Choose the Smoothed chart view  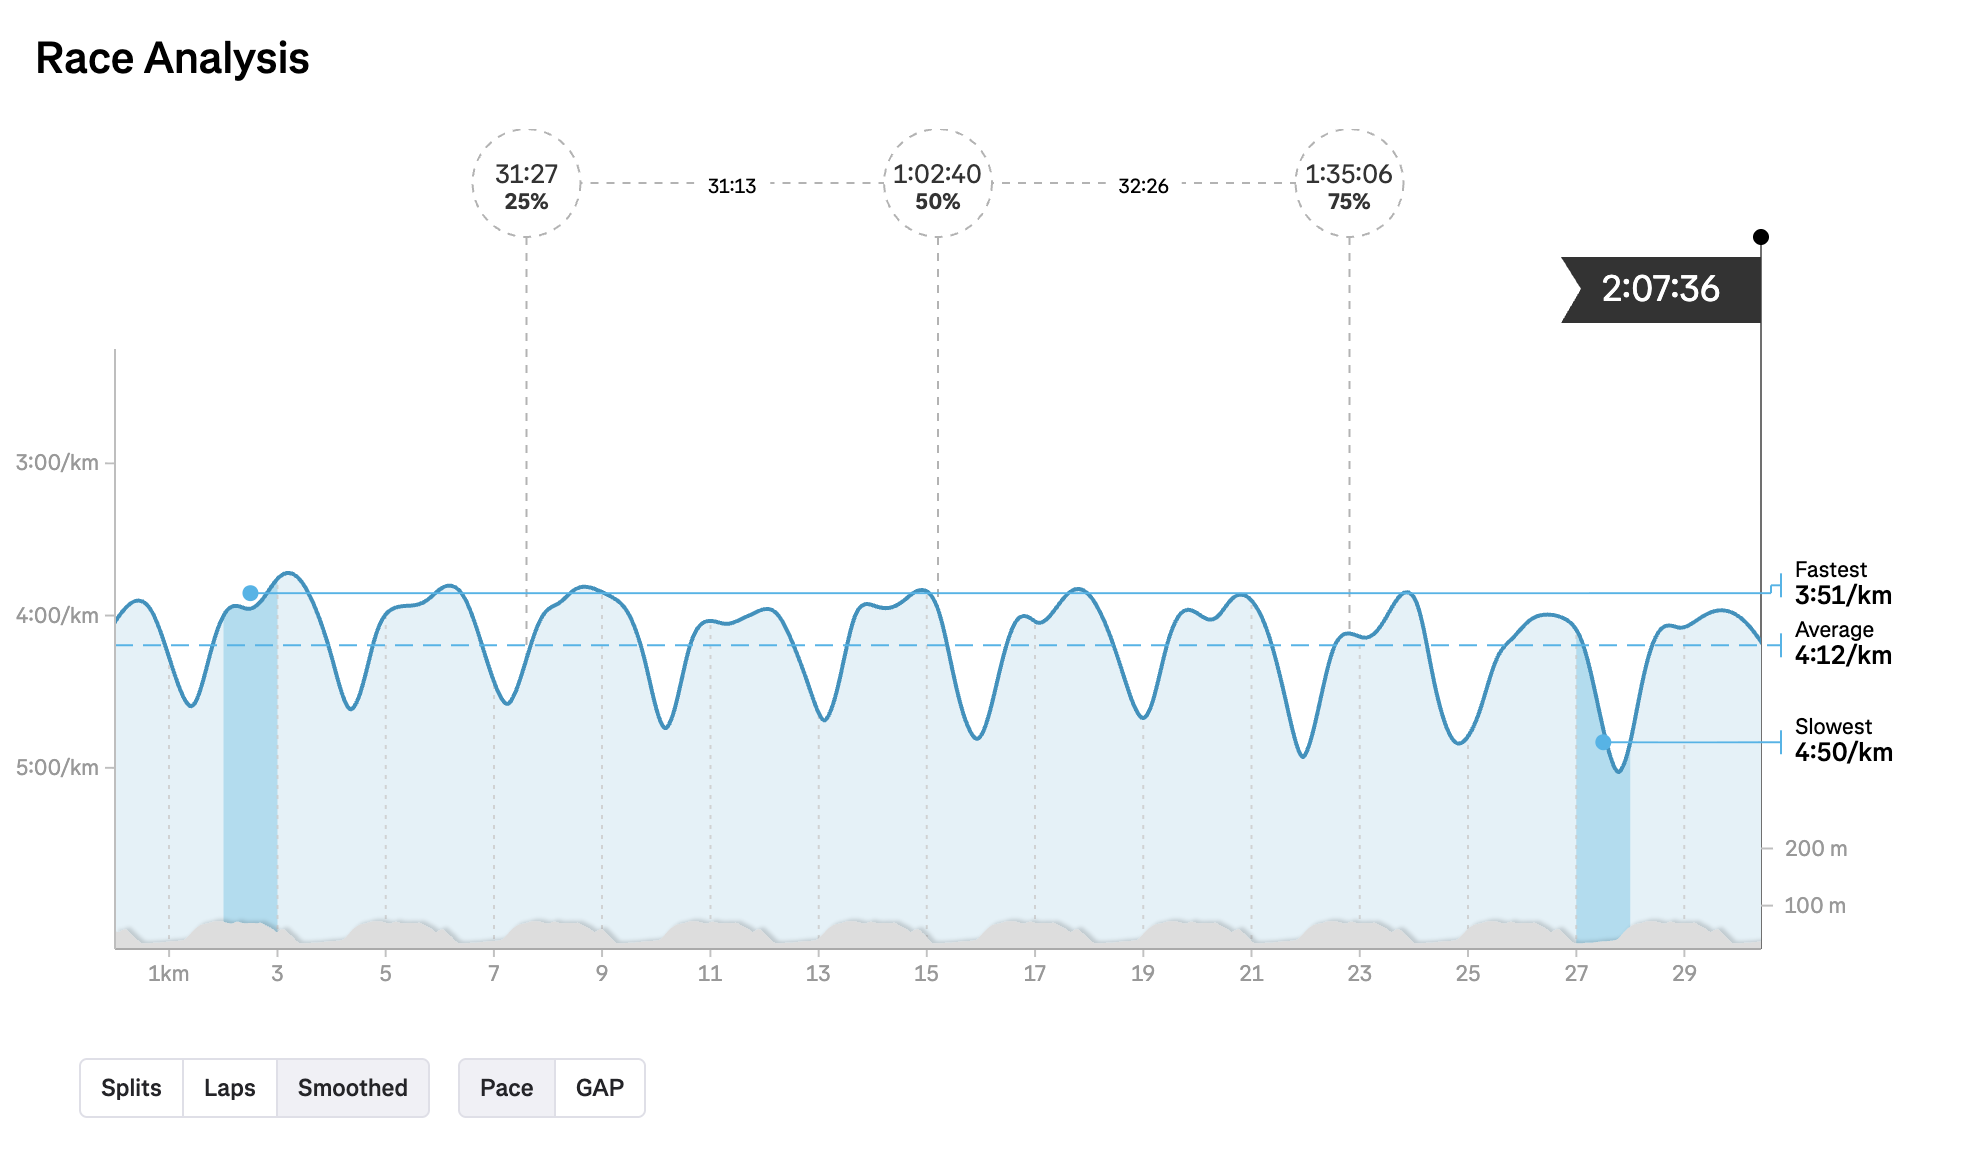[x=352, y=1088]
